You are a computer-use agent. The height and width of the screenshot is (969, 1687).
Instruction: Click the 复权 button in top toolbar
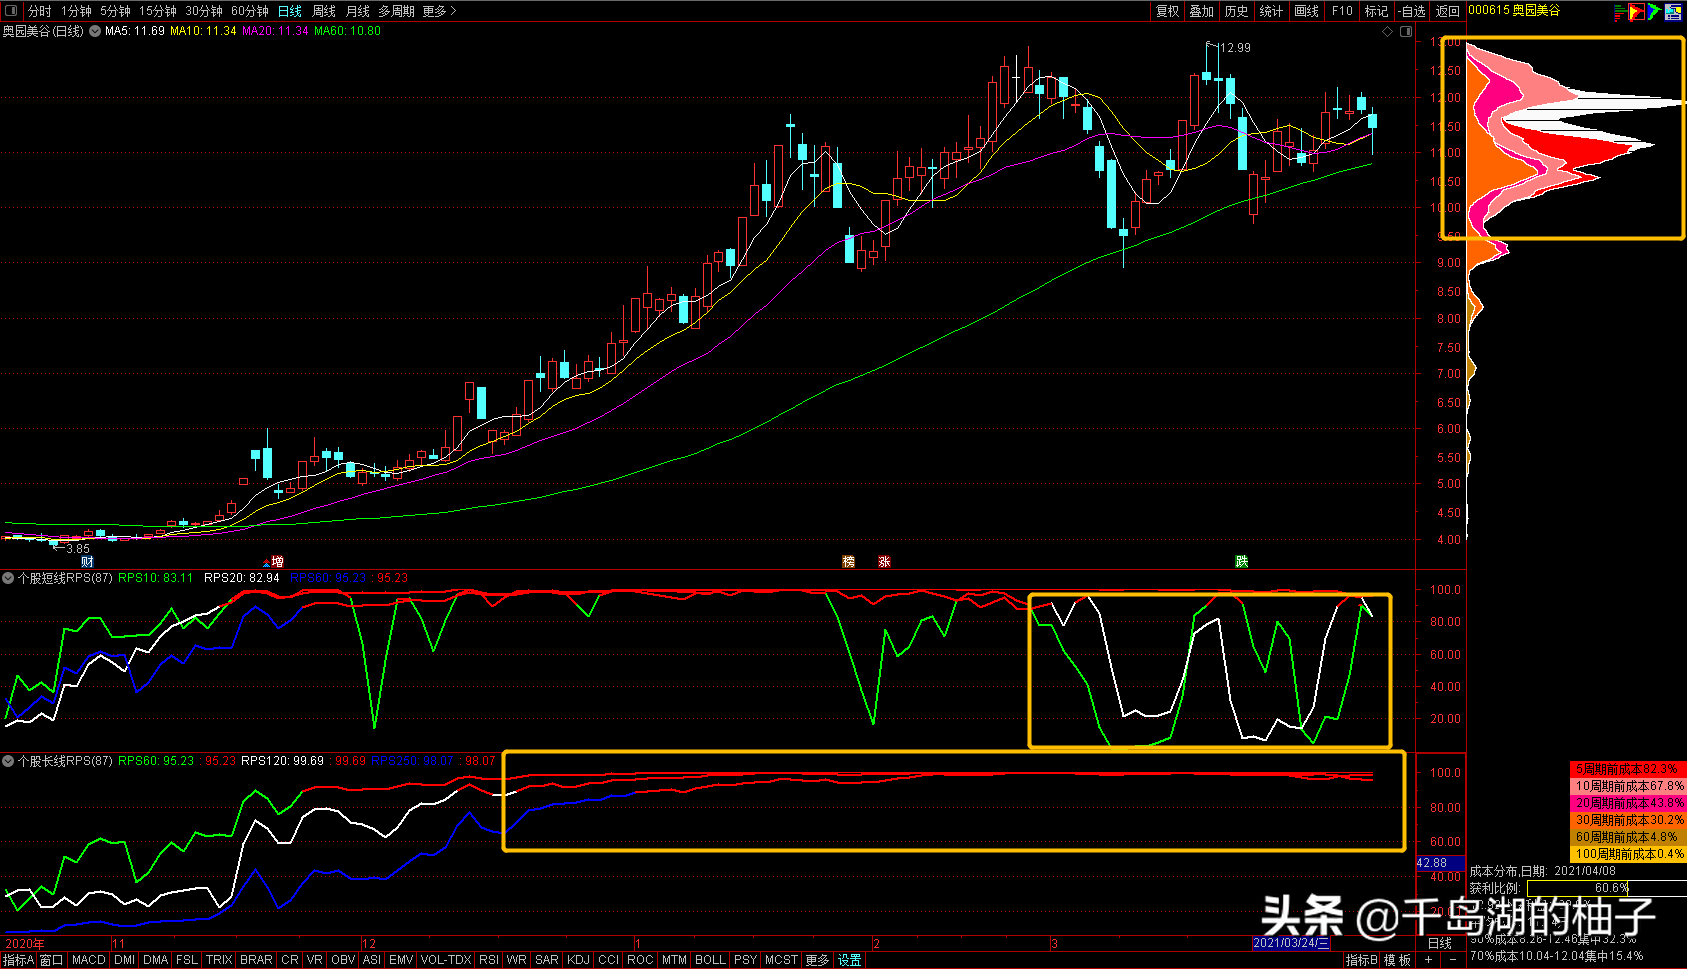pos(1167,11)
